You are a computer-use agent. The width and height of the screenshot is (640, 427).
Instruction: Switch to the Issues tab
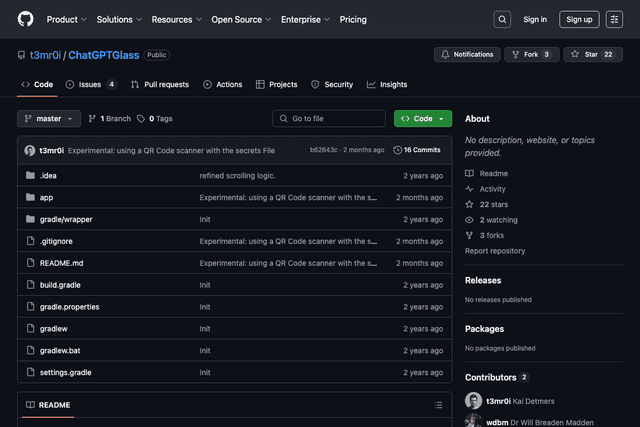coord(91,85)
